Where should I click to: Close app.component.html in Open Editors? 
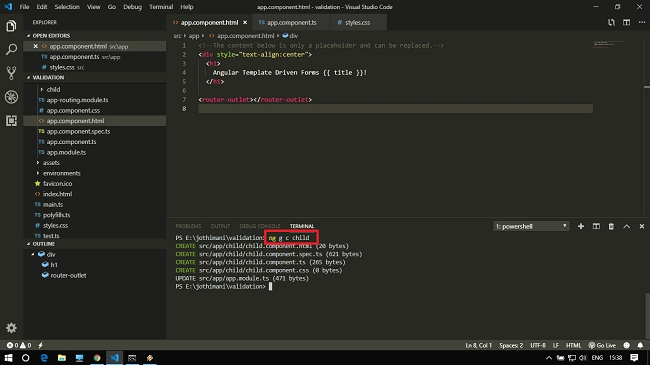(36, 46)
